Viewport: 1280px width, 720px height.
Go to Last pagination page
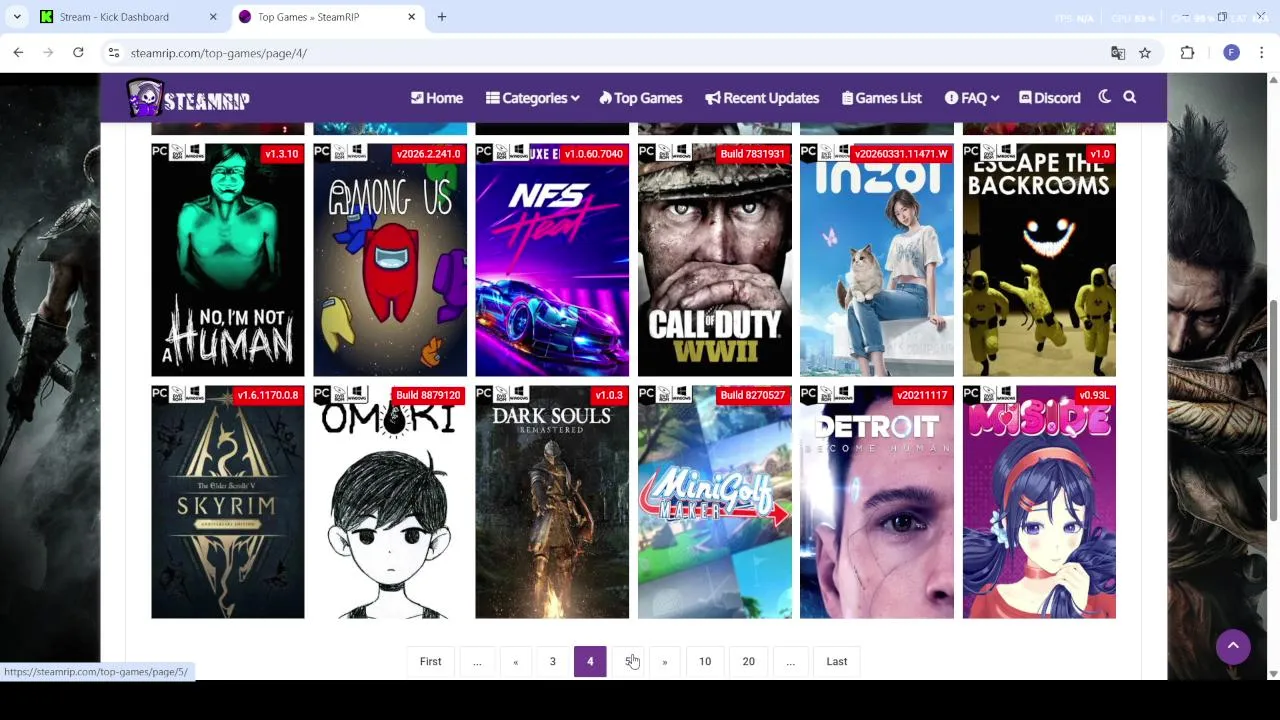tap(837, 661)
